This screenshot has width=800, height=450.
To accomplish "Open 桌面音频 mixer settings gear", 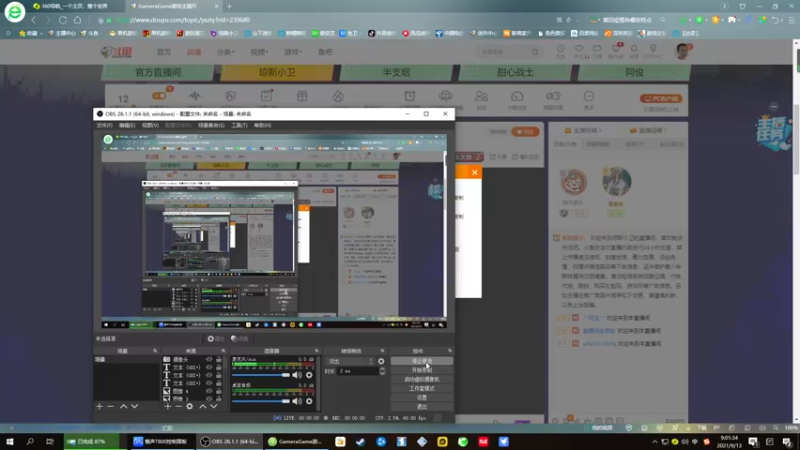I will (x=309, y=401).
